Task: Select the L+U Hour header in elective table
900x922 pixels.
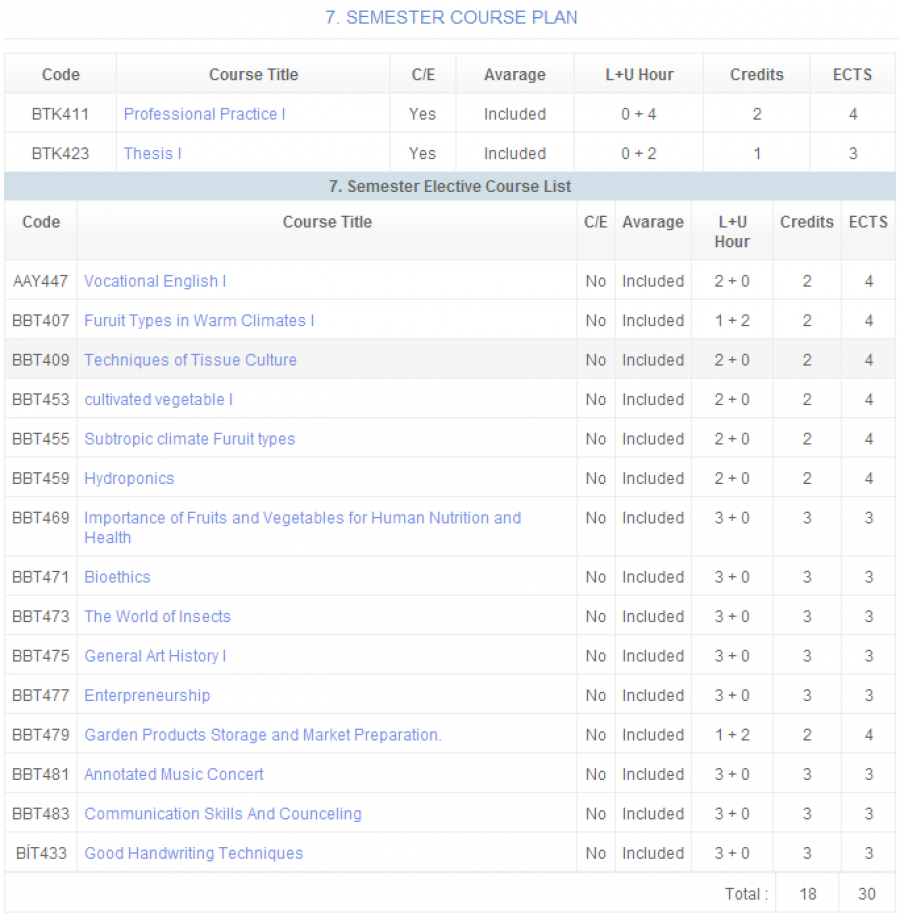Action: point(732,232)
